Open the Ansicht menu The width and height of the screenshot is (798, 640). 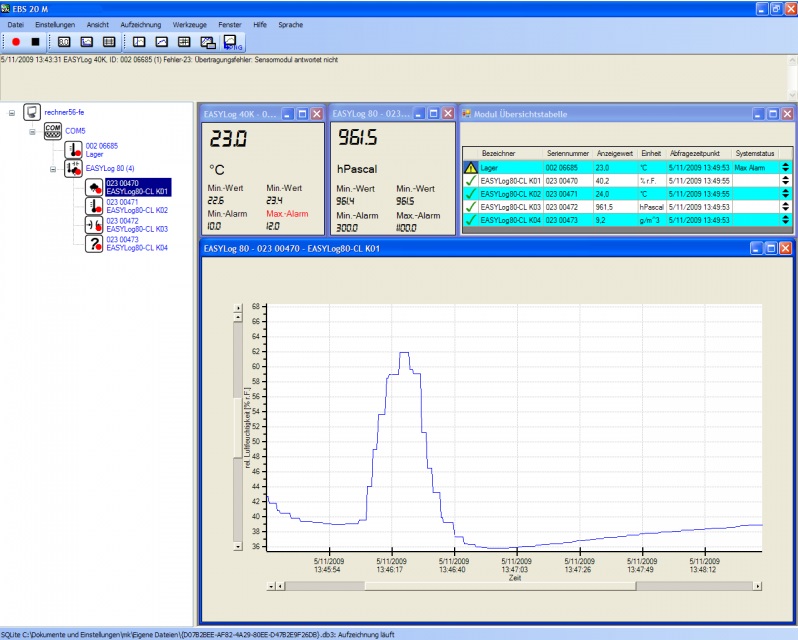pyautogui.click(x=98, y=24)
